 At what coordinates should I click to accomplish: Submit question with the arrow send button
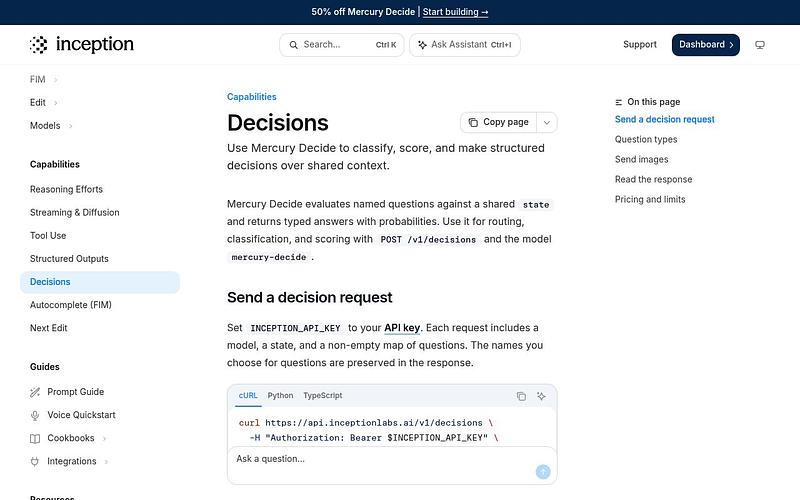coord(543,472)
